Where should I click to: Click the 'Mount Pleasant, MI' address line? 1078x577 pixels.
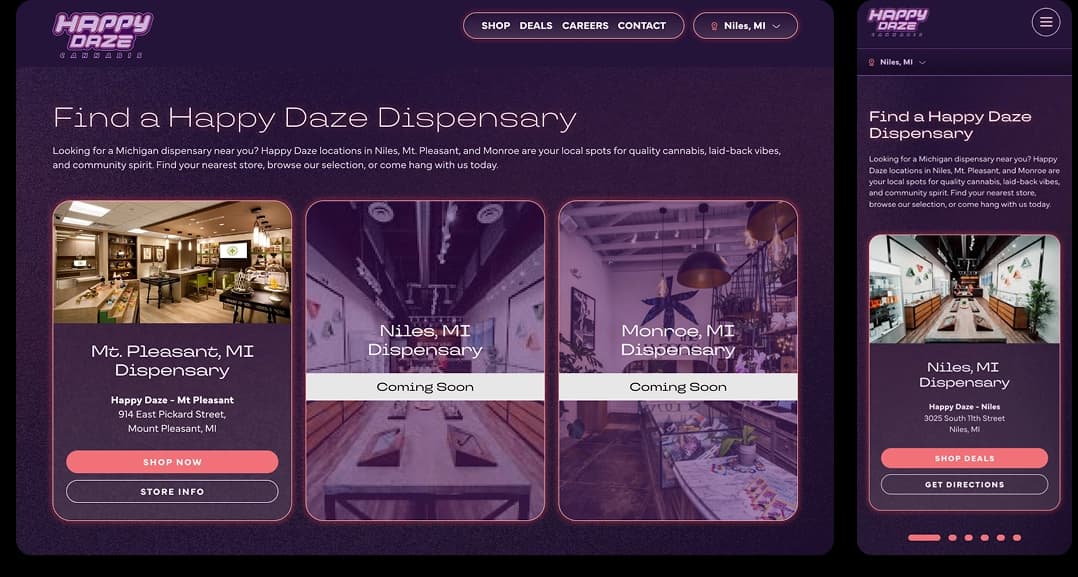(172, 429)
